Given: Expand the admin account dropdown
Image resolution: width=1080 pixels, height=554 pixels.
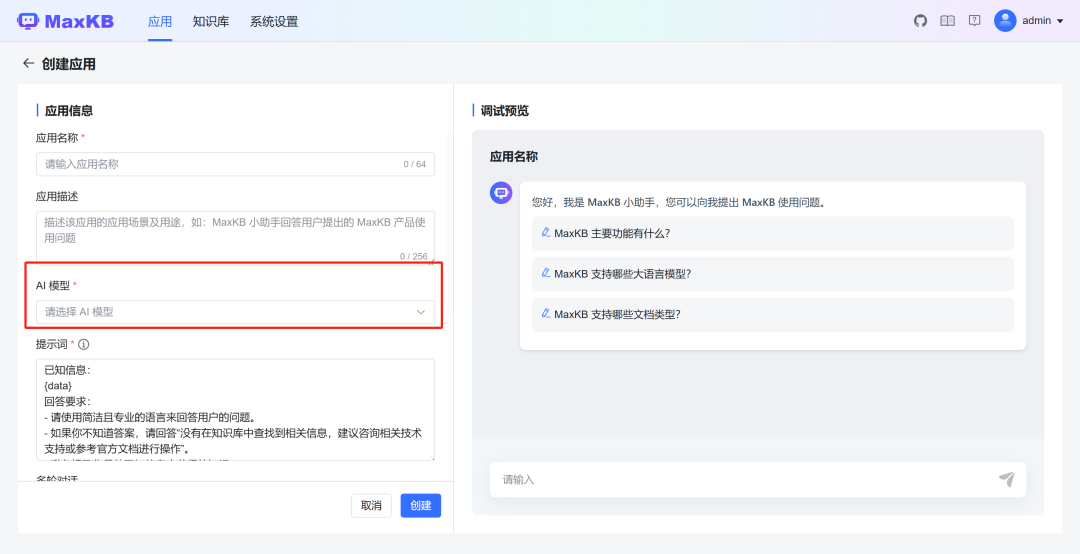Looking at the screenshot, I should point(1060,21).
